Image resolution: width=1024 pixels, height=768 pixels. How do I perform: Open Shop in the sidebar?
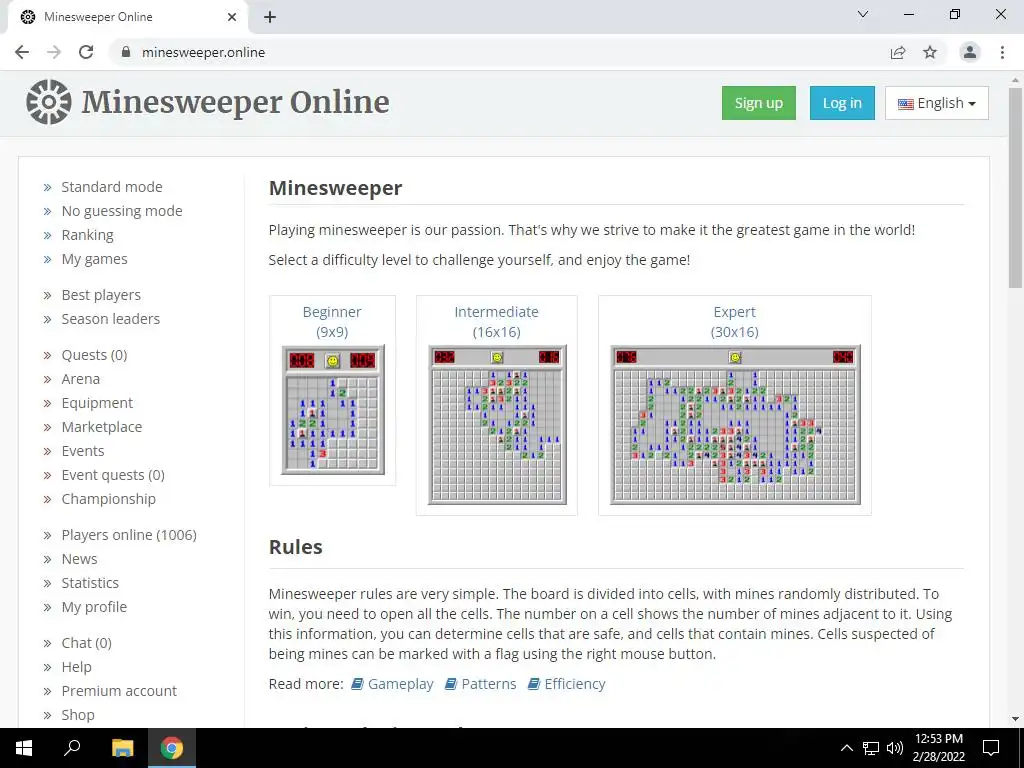tap(78, 715)
